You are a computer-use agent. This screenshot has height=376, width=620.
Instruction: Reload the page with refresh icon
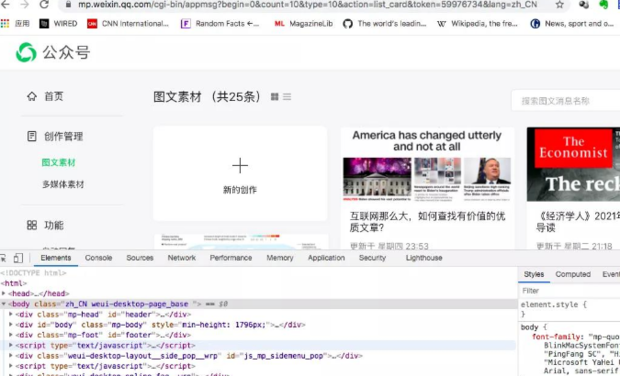click(x=44, y=4)
